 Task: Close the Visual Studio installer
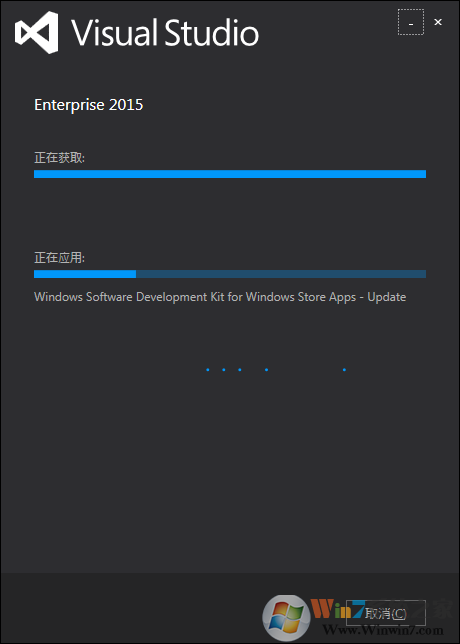(x=438, y=22)
